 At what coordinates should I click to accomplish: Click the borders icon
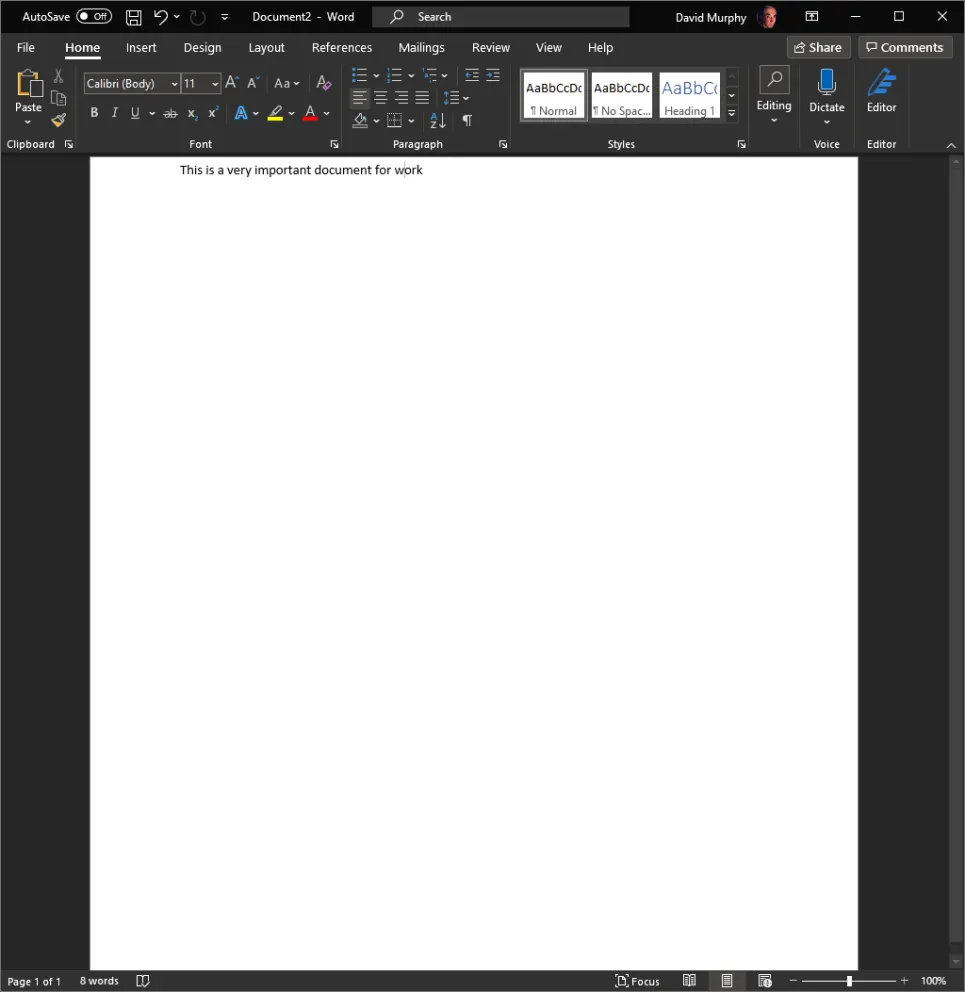click(x=394, y=120)
